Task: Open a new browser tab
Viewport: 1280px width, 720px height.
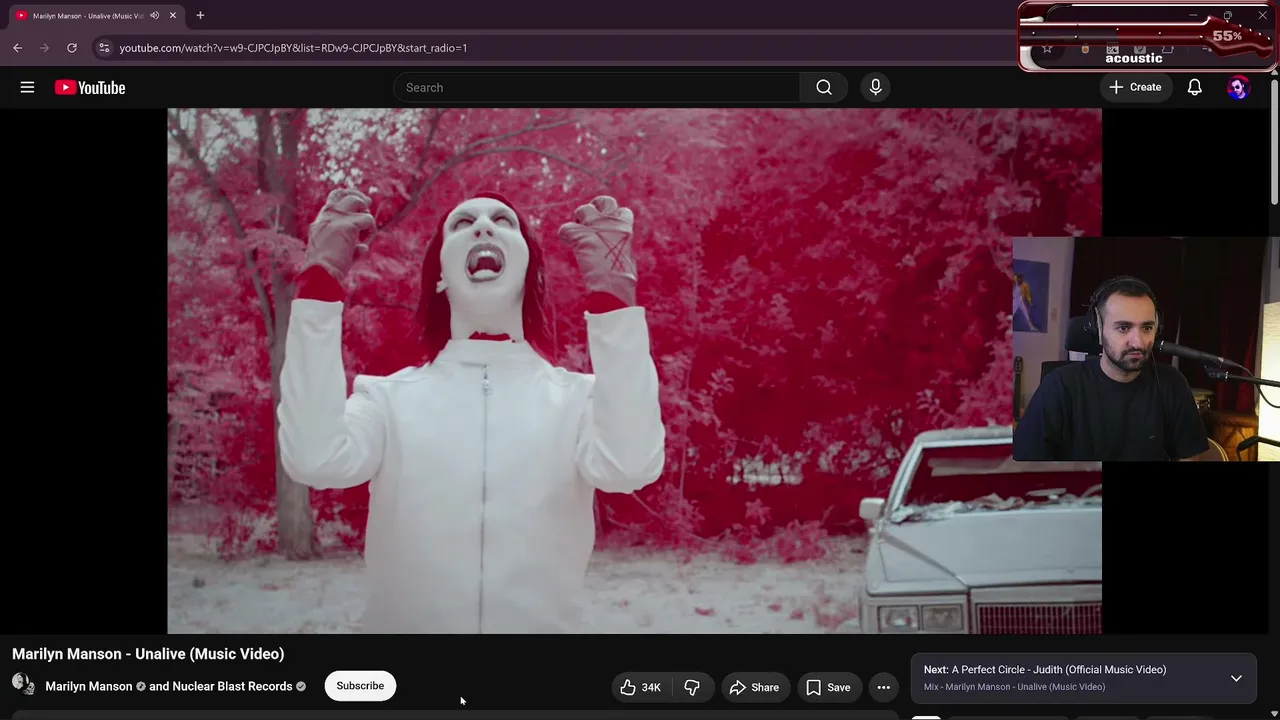Action: [x=200, y=15]
